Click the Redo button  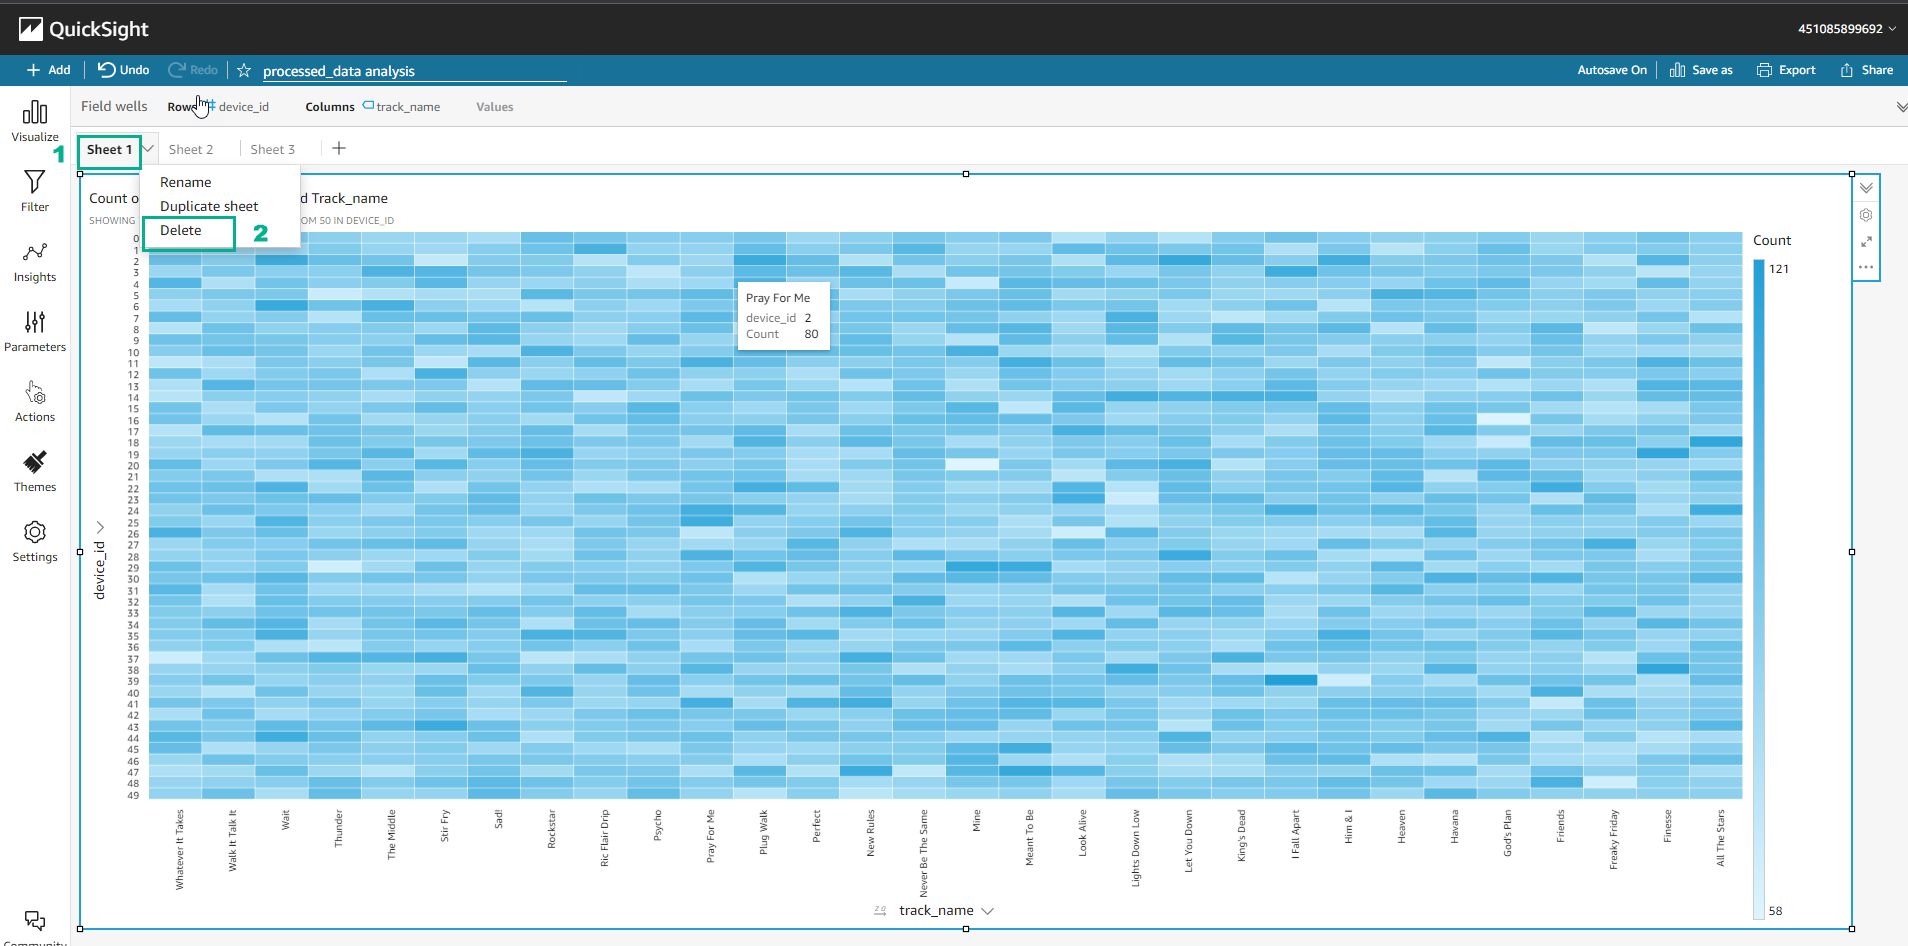click(193, 70)
